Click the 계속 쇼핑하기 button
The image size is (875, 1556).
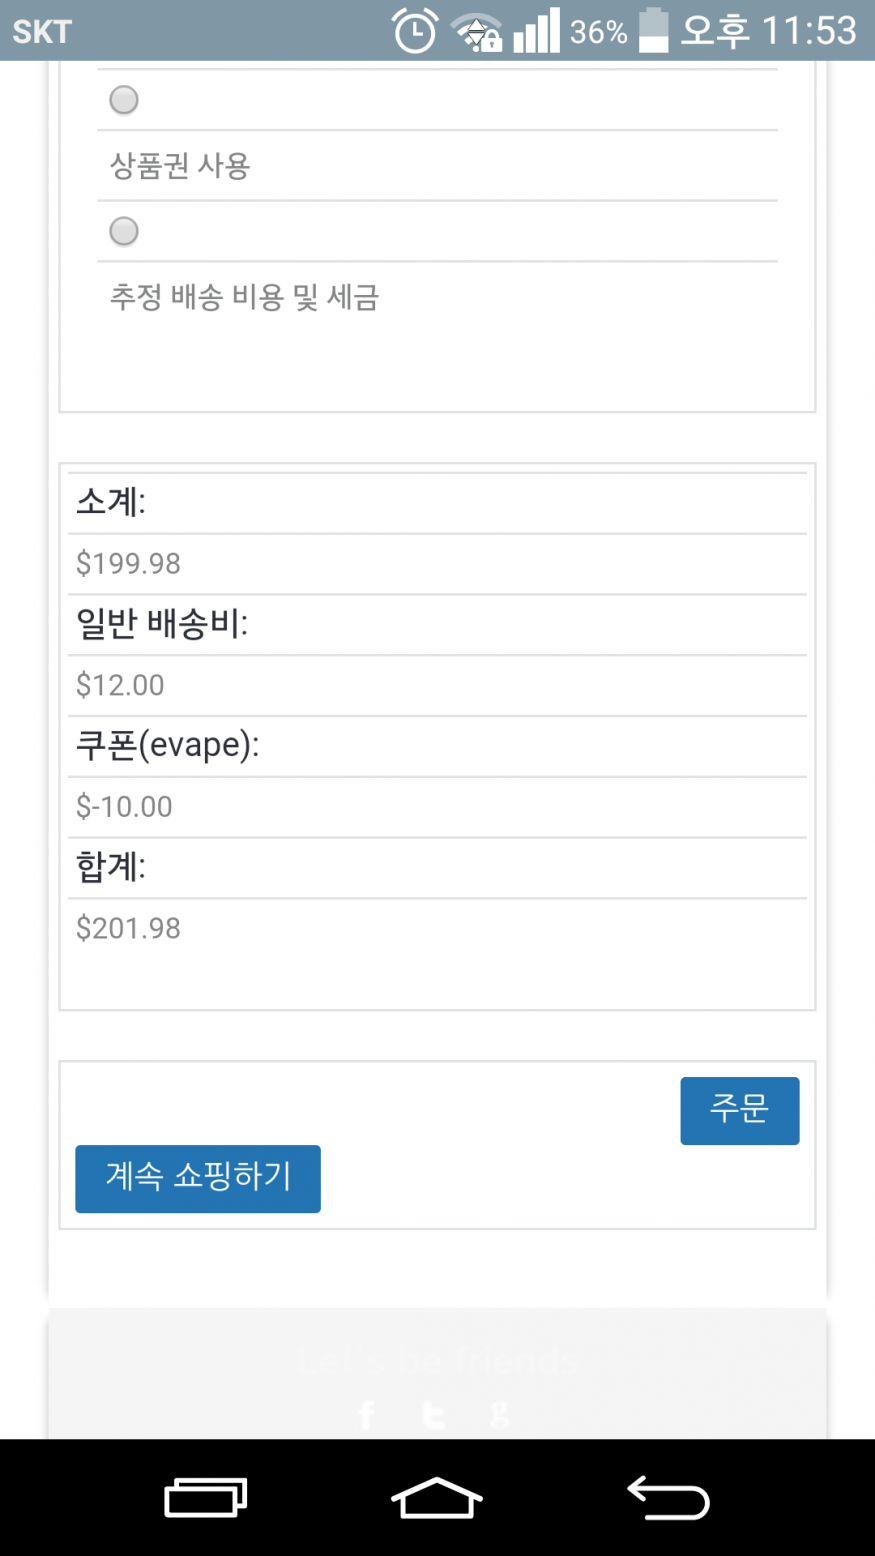coord(198,1178)
